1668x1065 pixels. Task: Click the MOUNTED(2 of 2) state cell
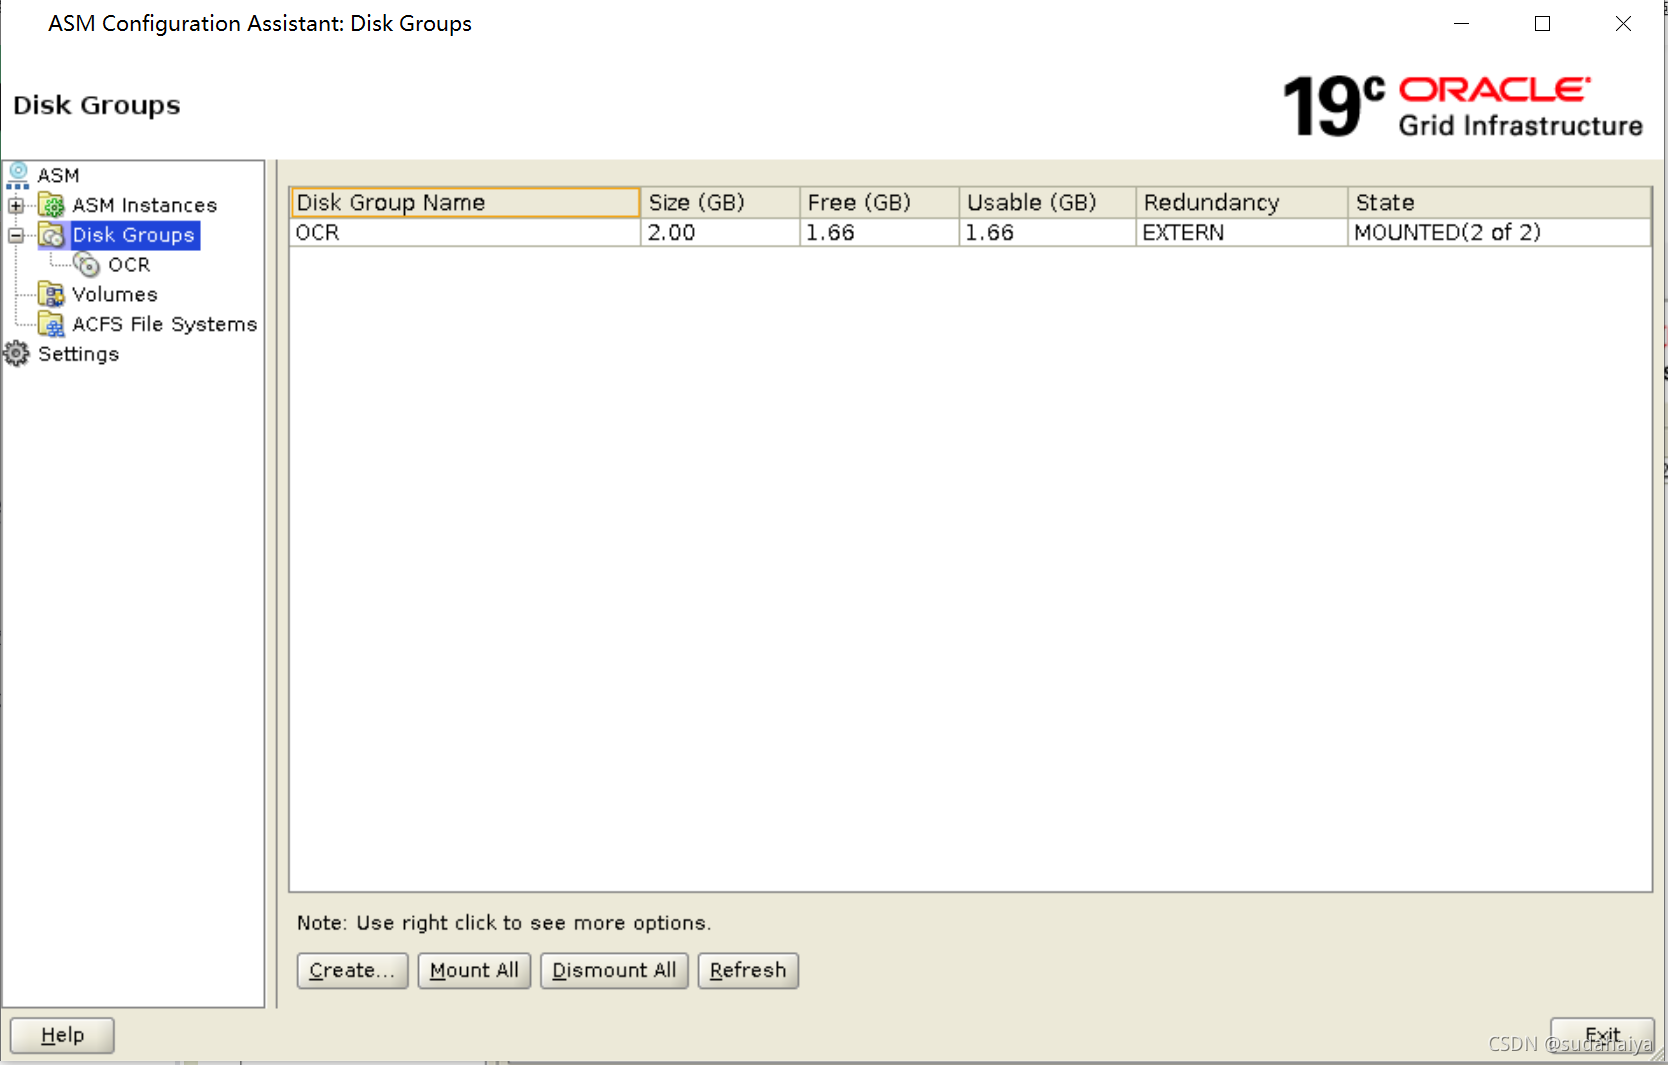pyautogui.click(x=1499, y=232)
